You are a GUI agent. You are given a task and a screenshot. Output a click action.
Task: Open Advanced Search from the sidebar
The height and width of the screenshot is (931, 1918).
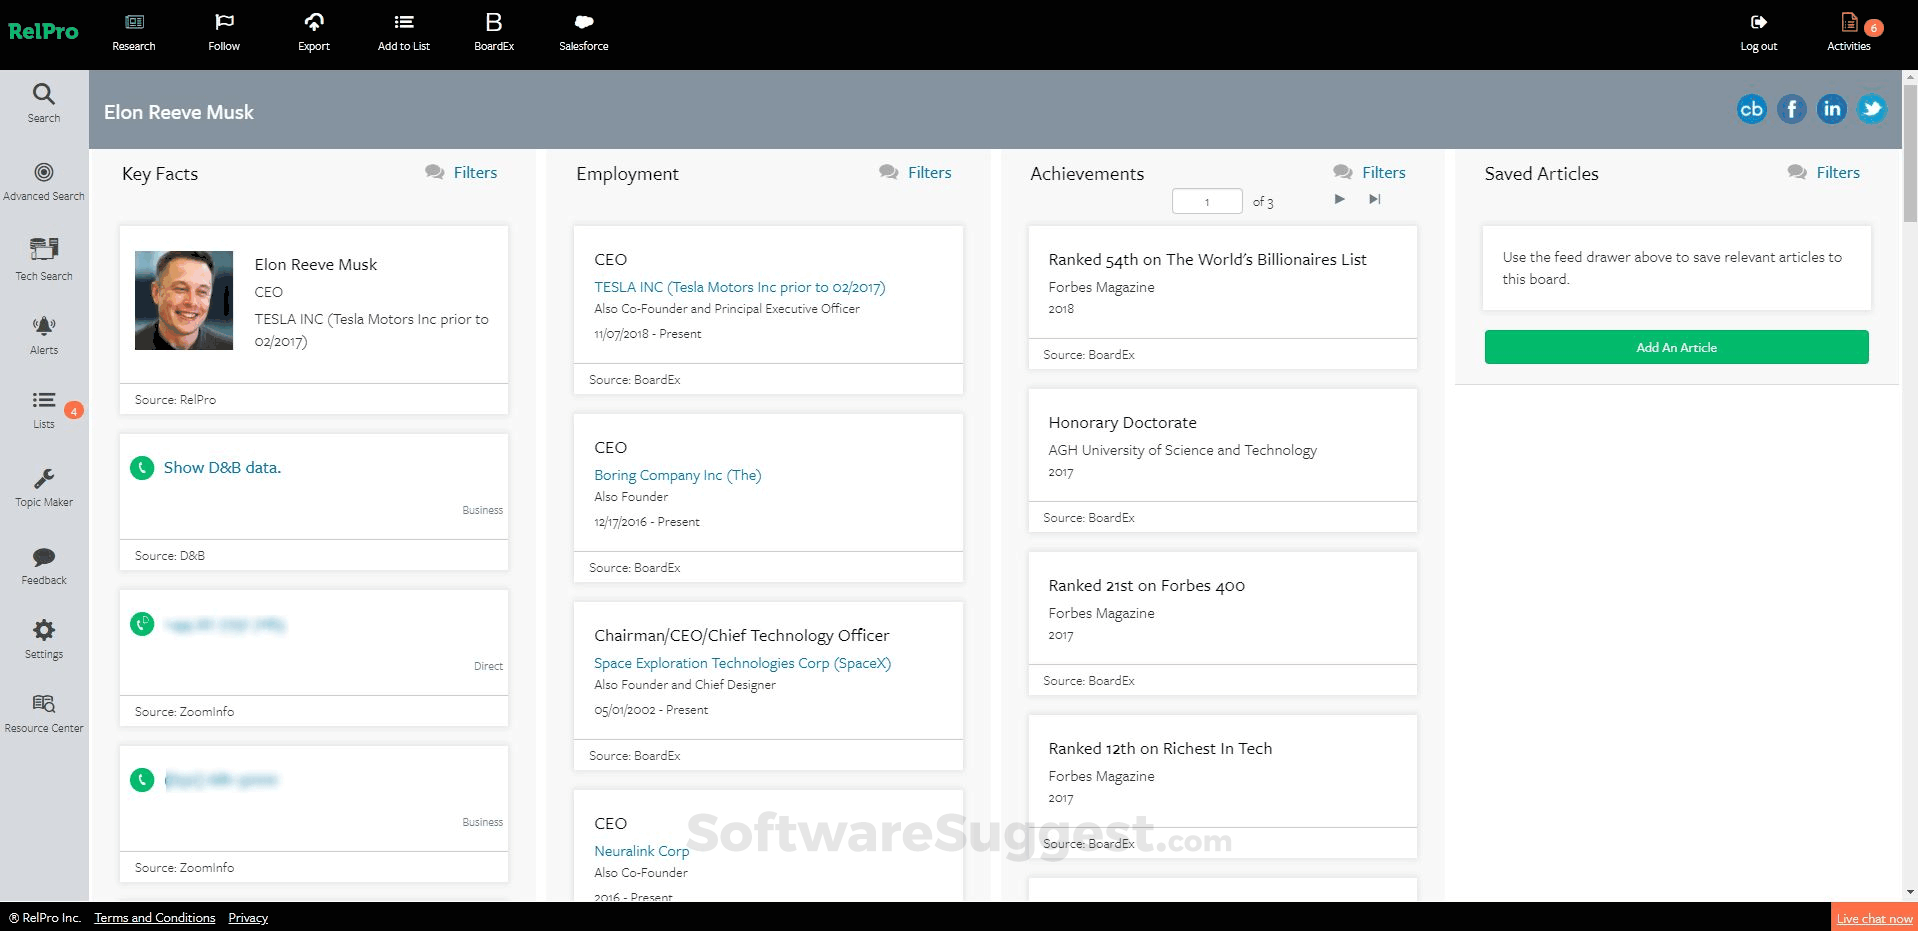pos(44,180)
